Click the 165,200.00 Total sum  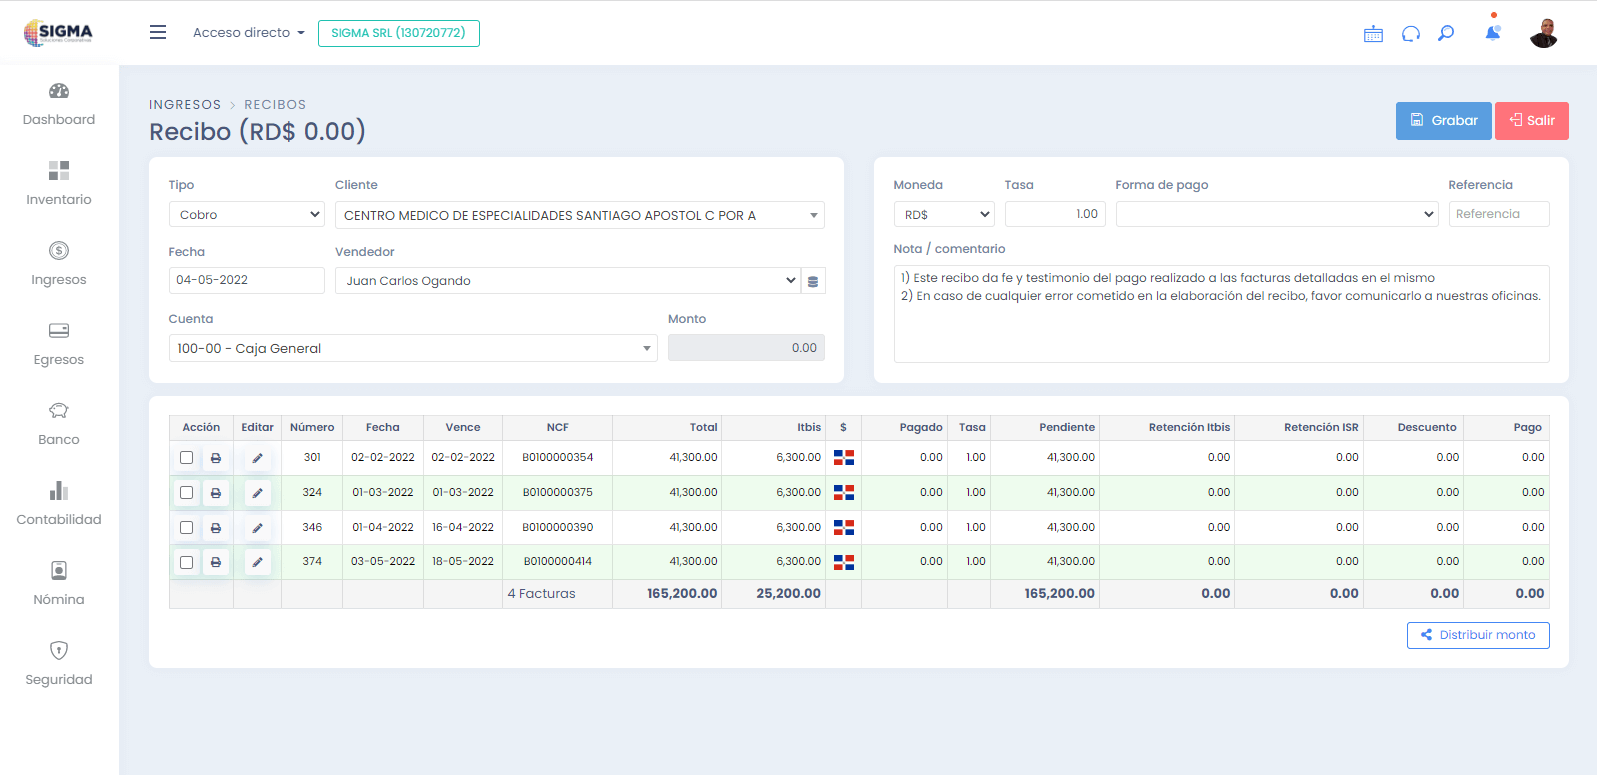(682, 594)
